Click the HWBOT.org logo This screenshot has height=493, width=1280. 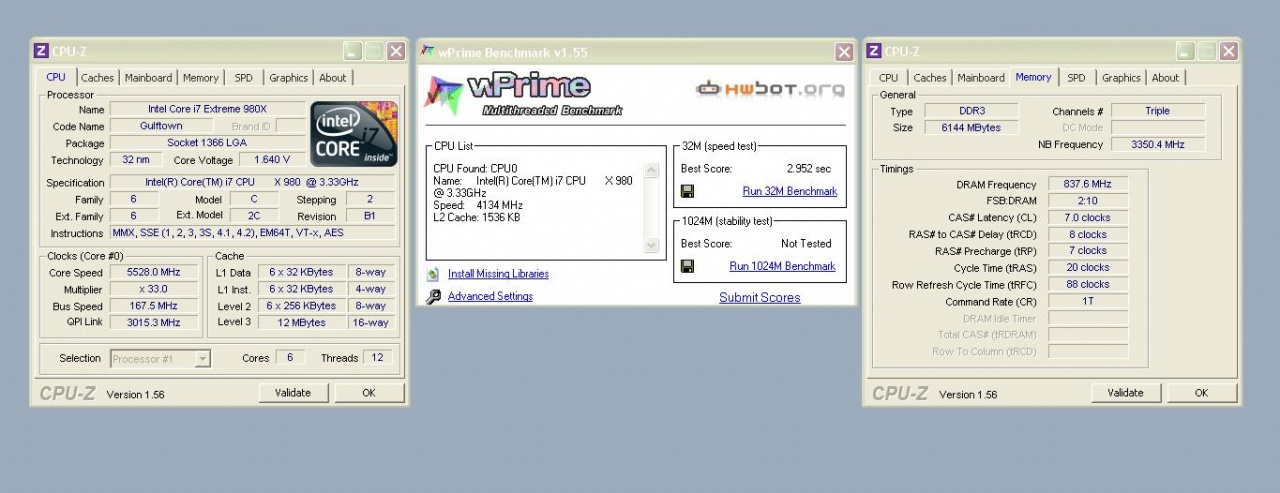(770, 89)
